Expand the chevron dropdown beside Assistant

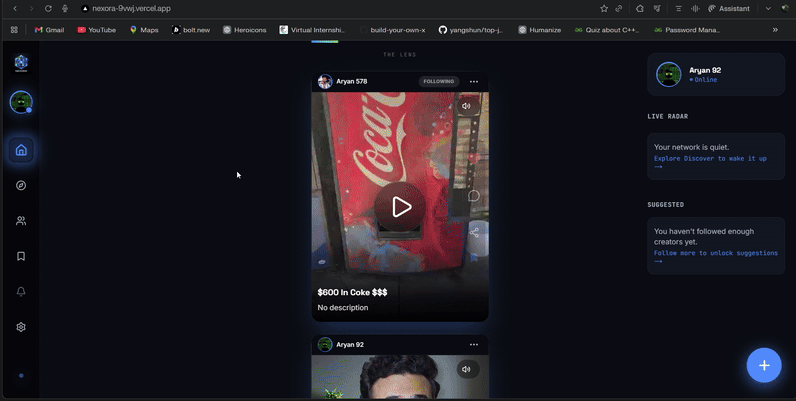(x=768, y=9)
